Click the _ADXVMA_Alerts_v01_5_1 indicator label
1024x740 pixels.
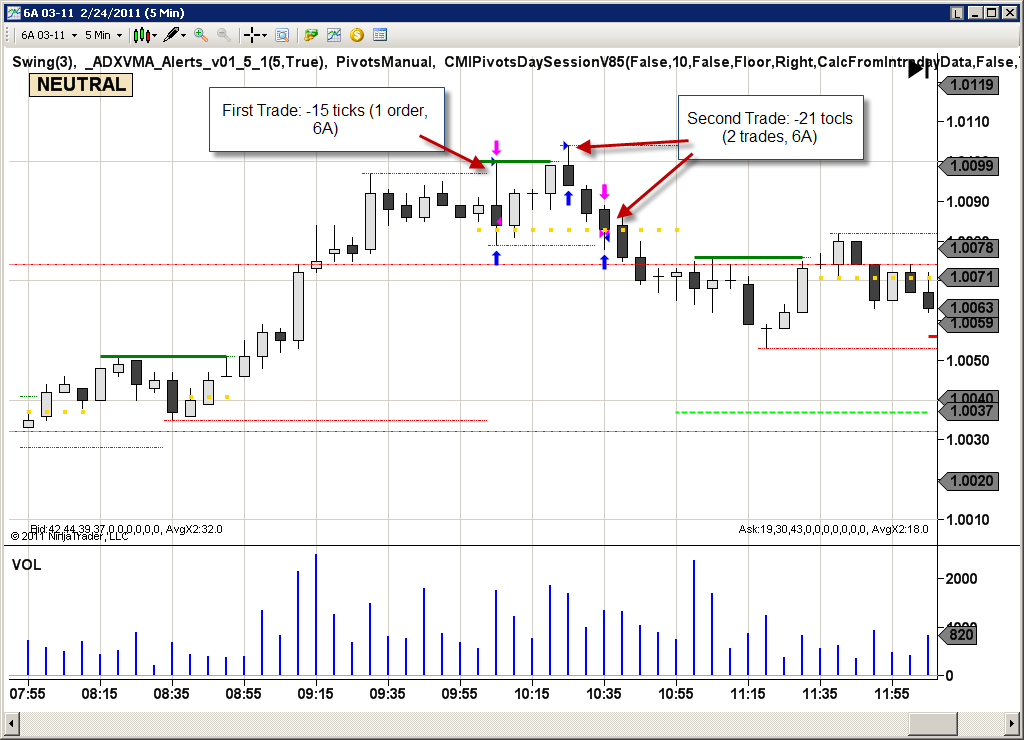[204, 62]
